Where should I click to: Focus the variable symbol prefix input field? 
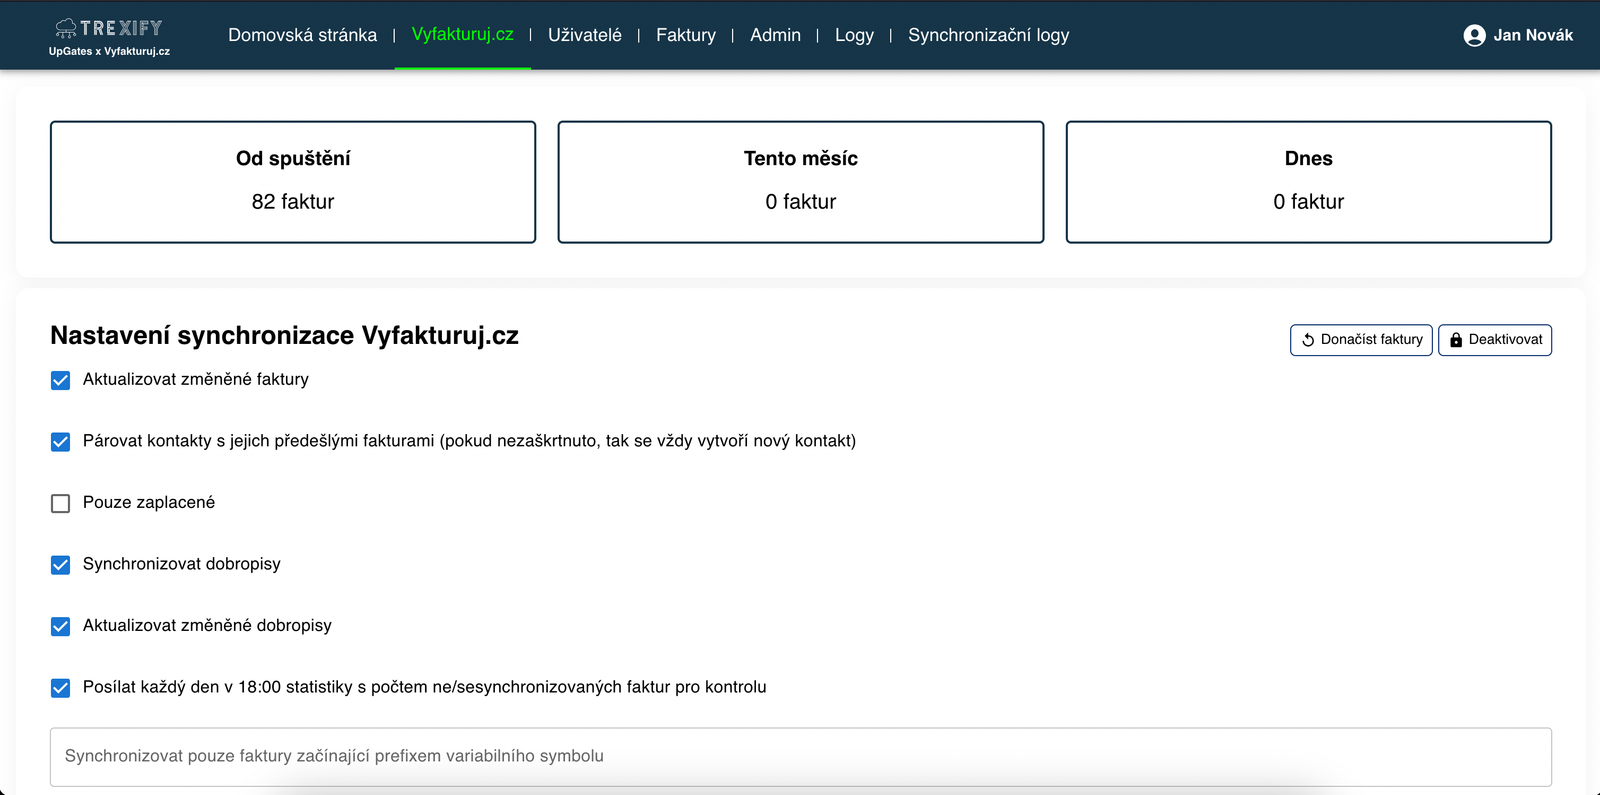tap(800, 756)
